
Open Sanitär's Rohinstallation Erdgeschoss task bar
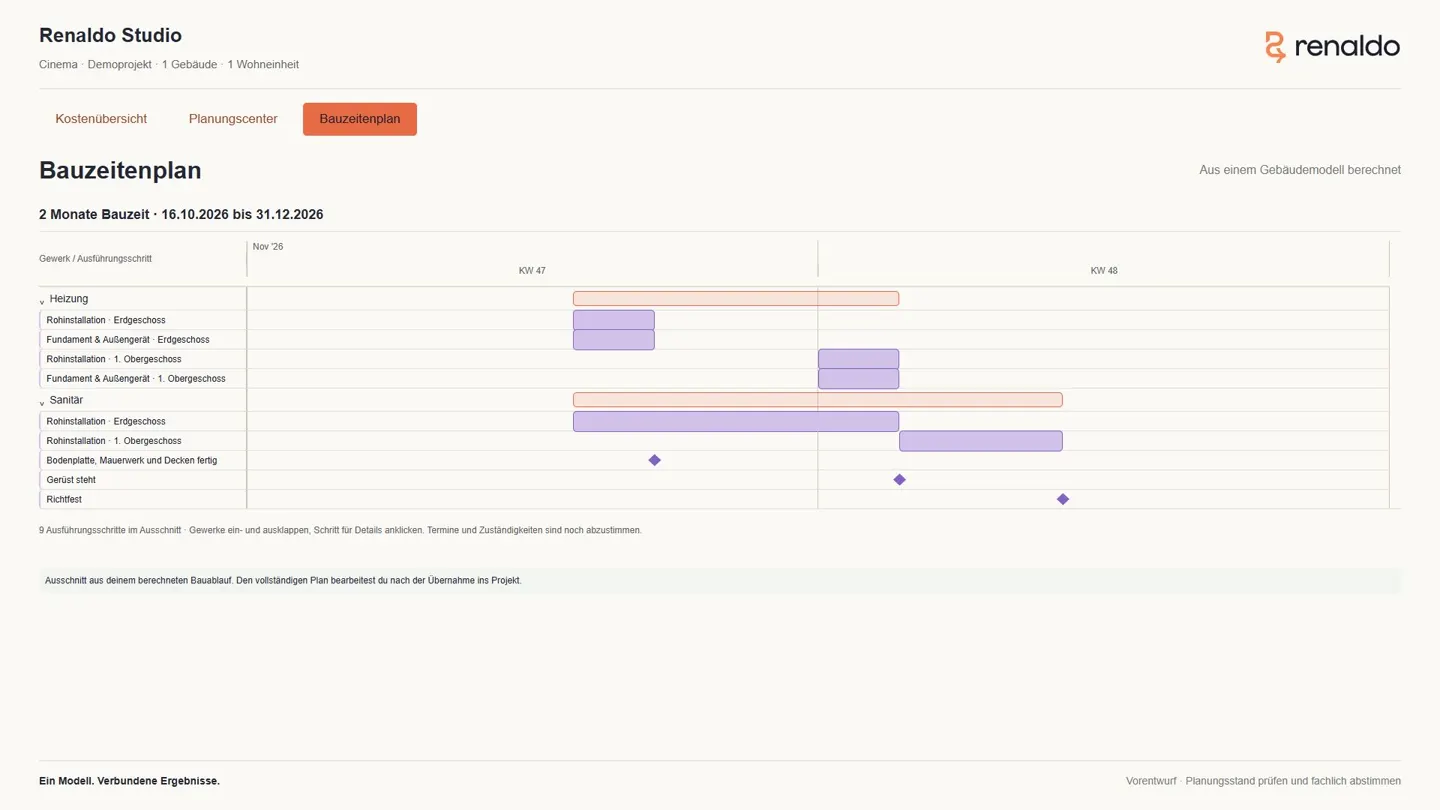click(736, 421)
